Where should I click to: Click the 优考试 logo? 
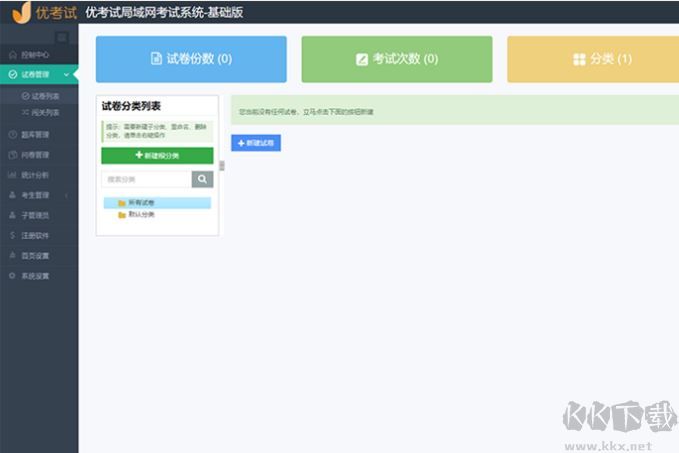point(45,12)
